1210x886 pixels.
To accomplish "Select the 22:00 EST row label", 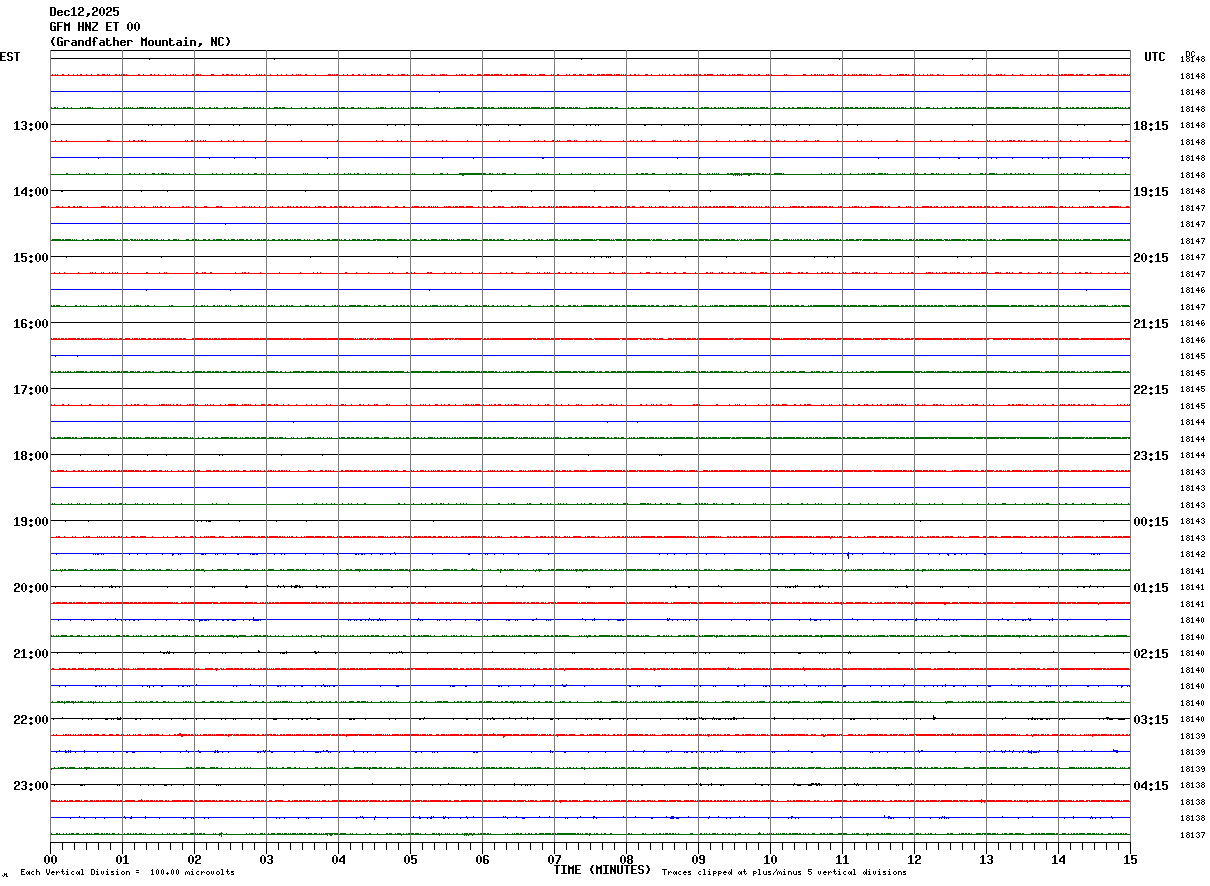I will (30, 720).
